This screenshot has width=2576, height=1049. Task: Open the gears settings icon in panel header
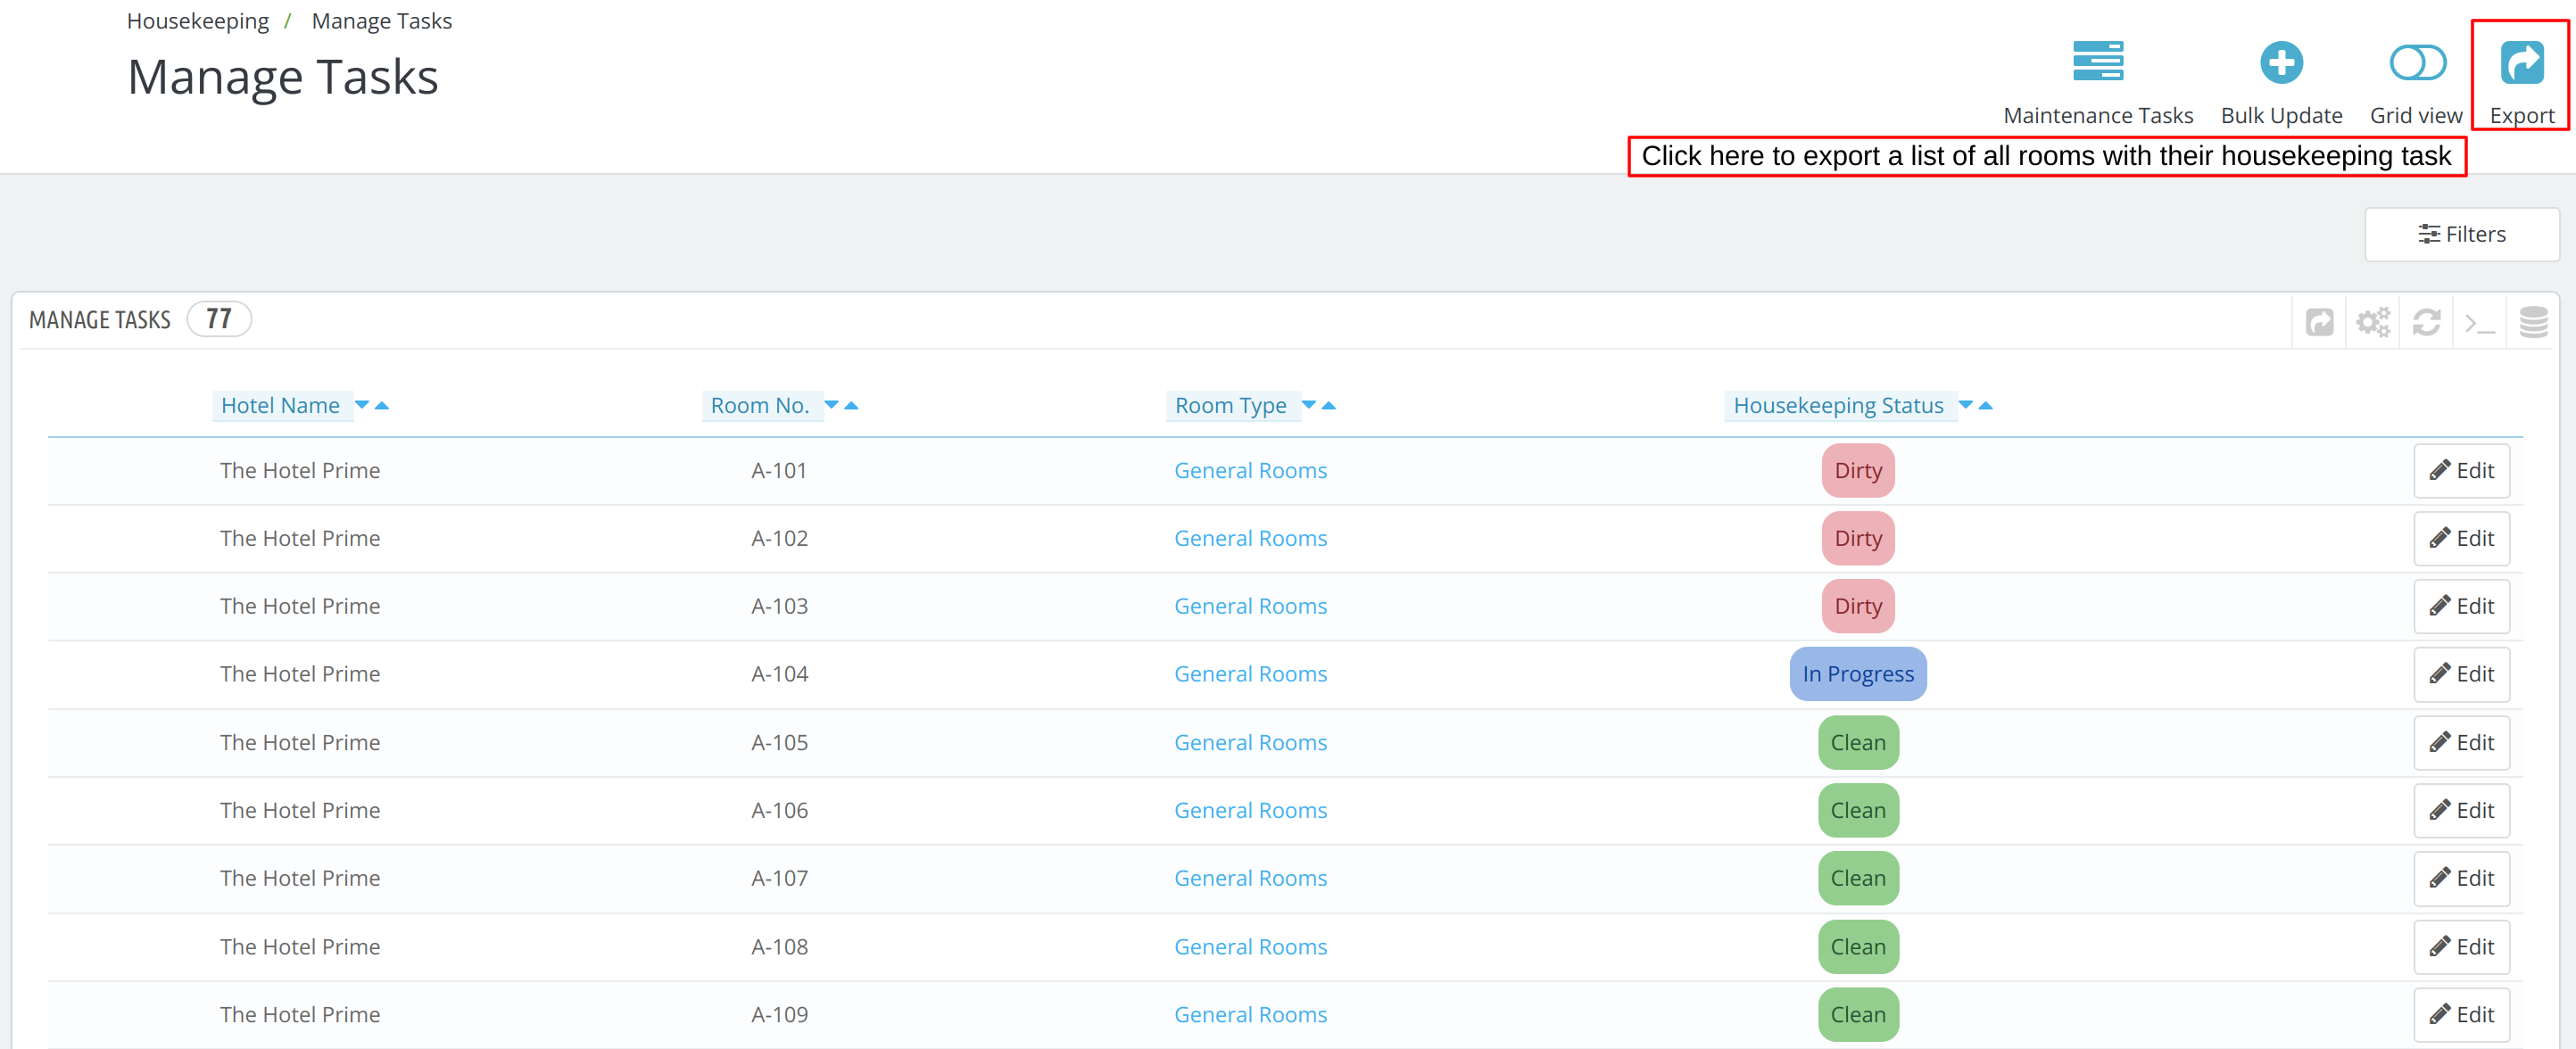pos(2372,322)
